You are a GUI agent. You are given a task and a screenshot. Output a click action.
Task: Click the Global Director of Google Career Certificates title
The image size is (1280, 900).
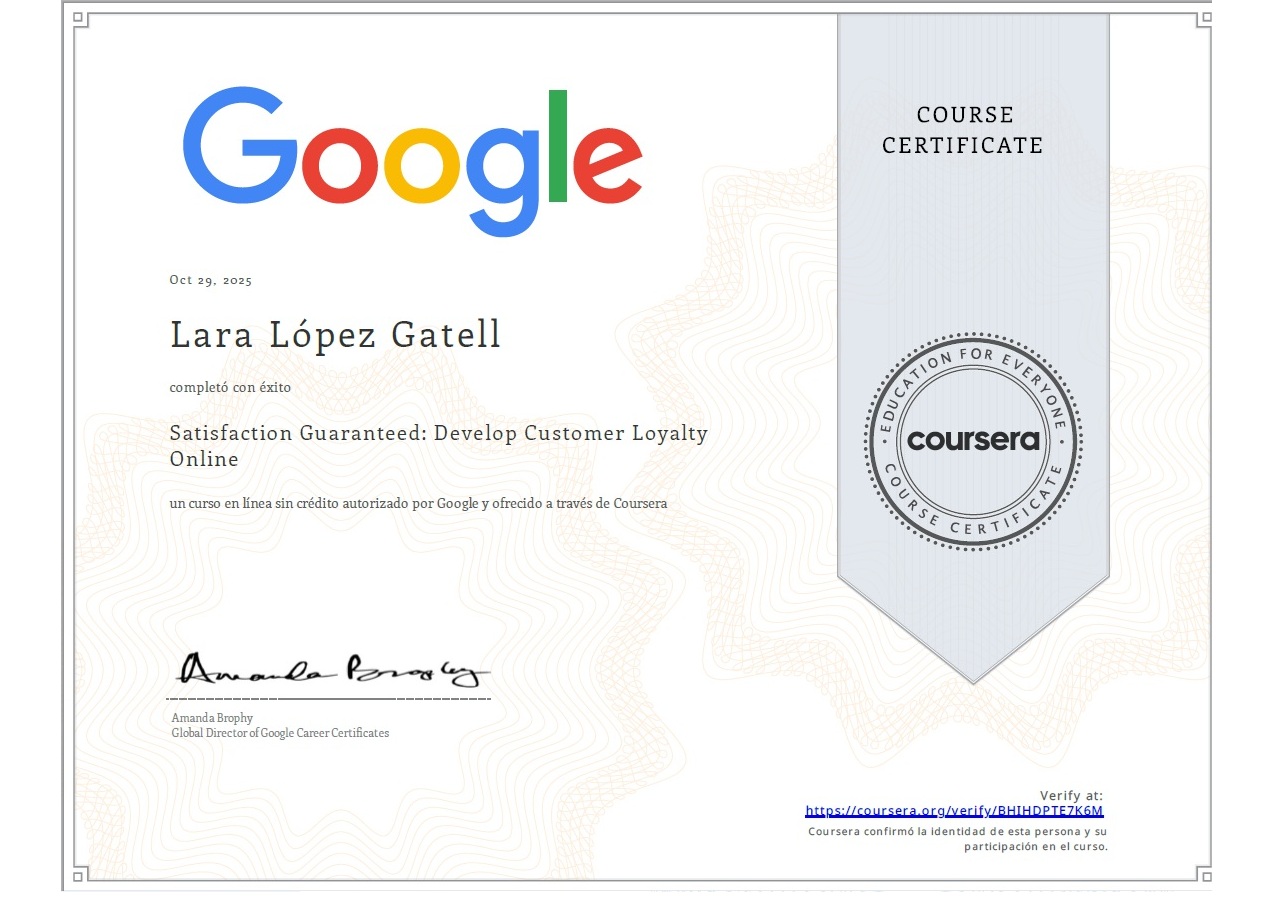pyautogui.click(x=280, y=733)
